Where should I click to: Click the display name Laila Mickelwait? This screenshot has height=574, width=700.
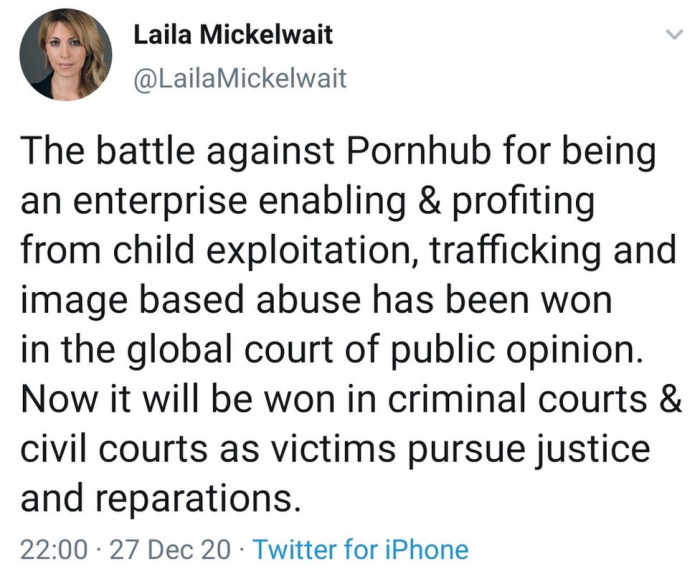(x=233, y=37)
